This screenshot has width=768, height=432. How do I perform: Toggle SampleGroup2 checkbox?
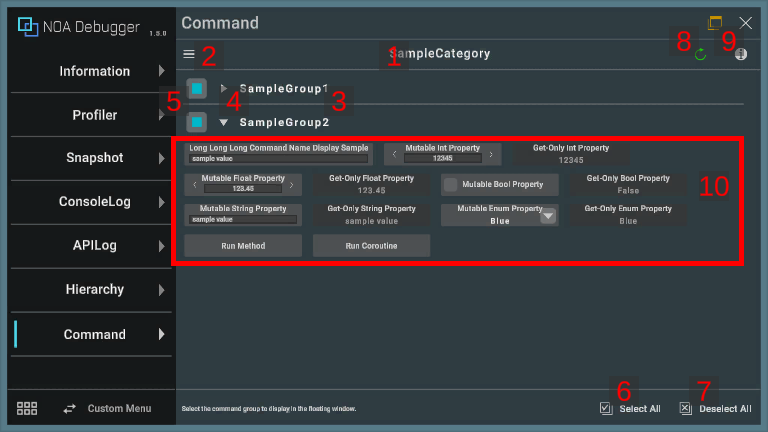pos(196,122)
